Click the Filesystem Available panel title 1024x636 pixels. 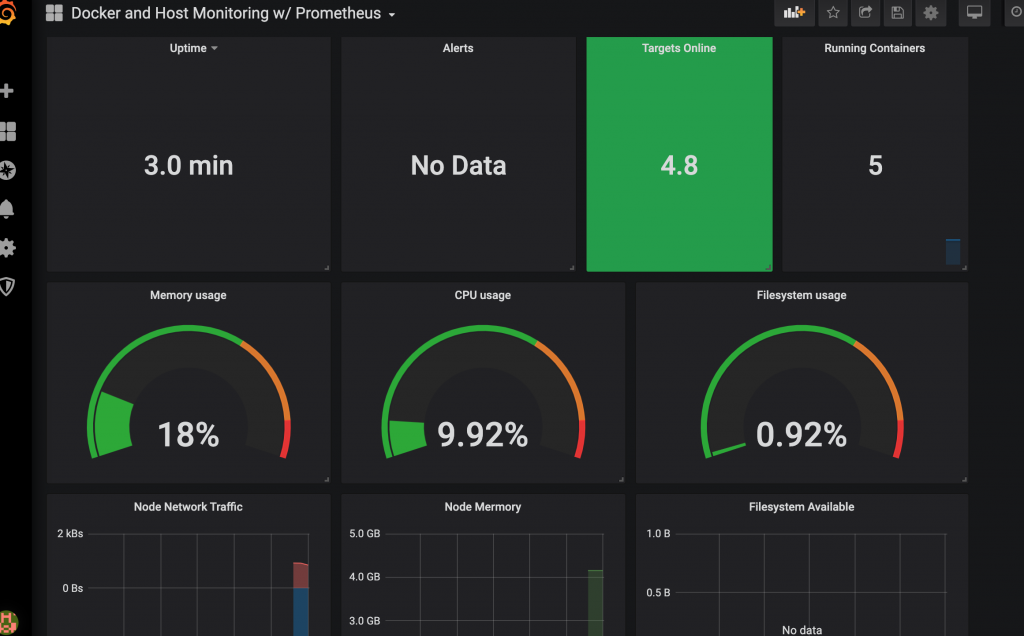click(x=801, y=507)
